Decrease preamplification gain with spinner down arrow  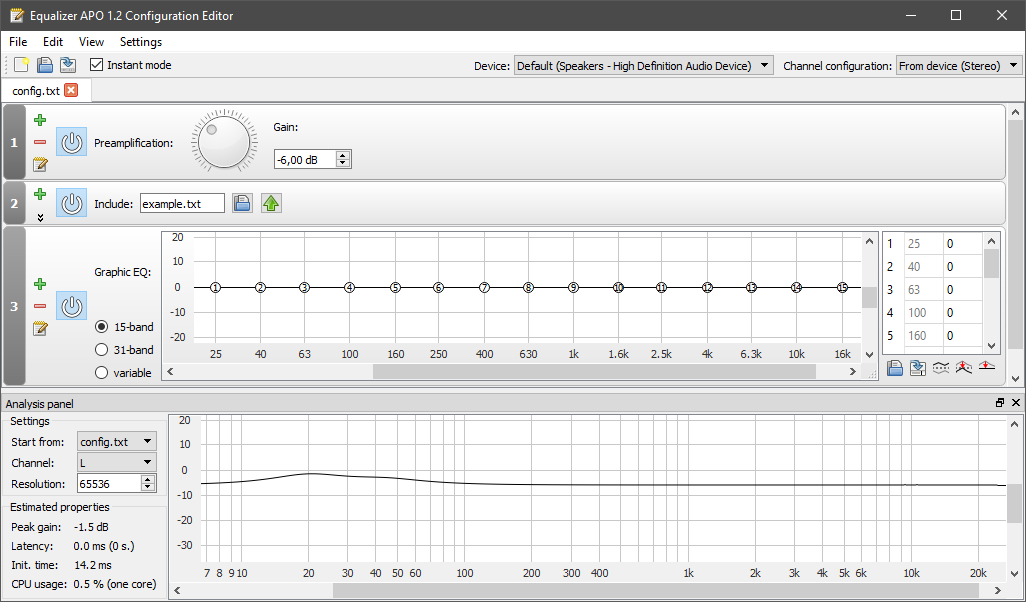click(x=344, y=163)
